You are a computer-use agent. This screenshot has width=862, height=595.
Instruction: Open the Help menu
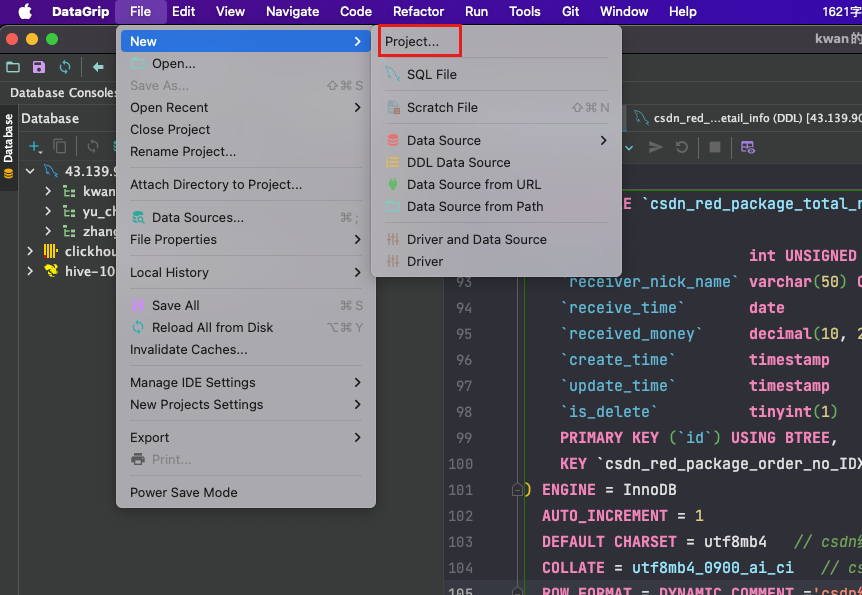[x=682, y=11]
